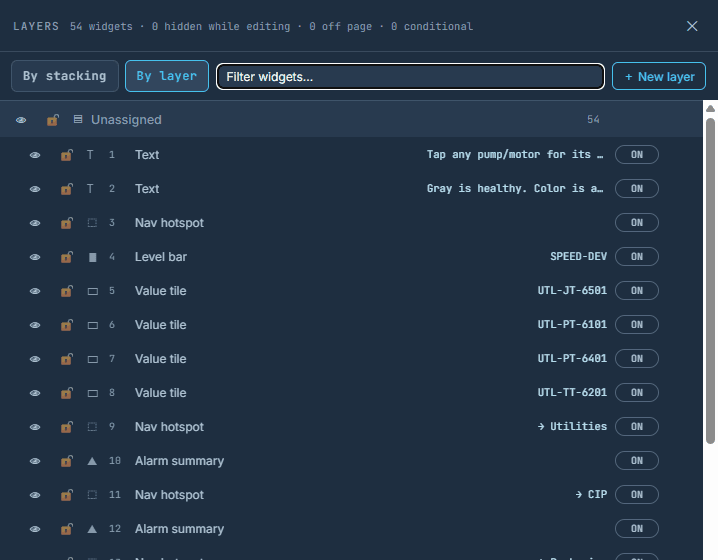Image resolution: width=718 pixels, height=560 pixels.
Task: Toggle ON switch for UTL-JT-6501
Action: pos(636,290)
